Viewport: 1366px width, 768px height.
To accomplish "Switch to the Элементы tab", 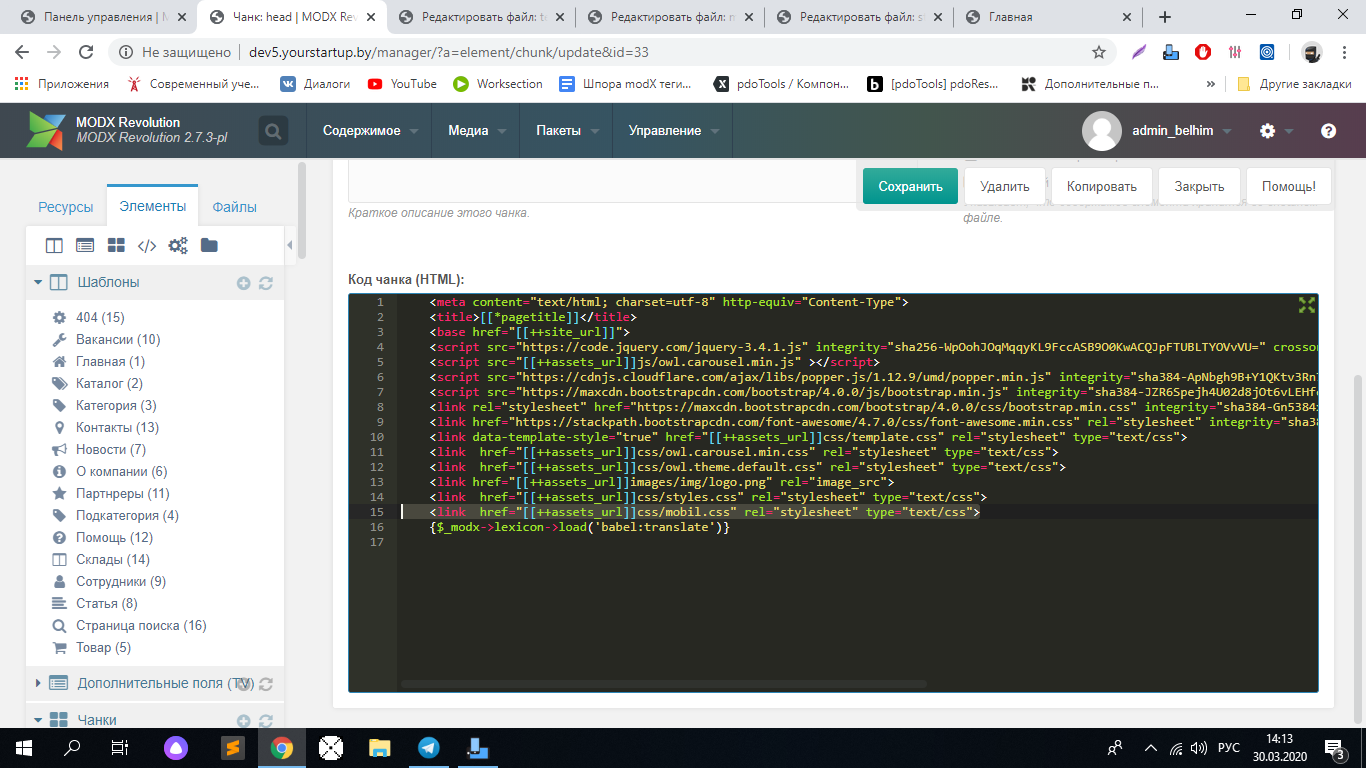I will pyautogui.click(x=152, y=206).
